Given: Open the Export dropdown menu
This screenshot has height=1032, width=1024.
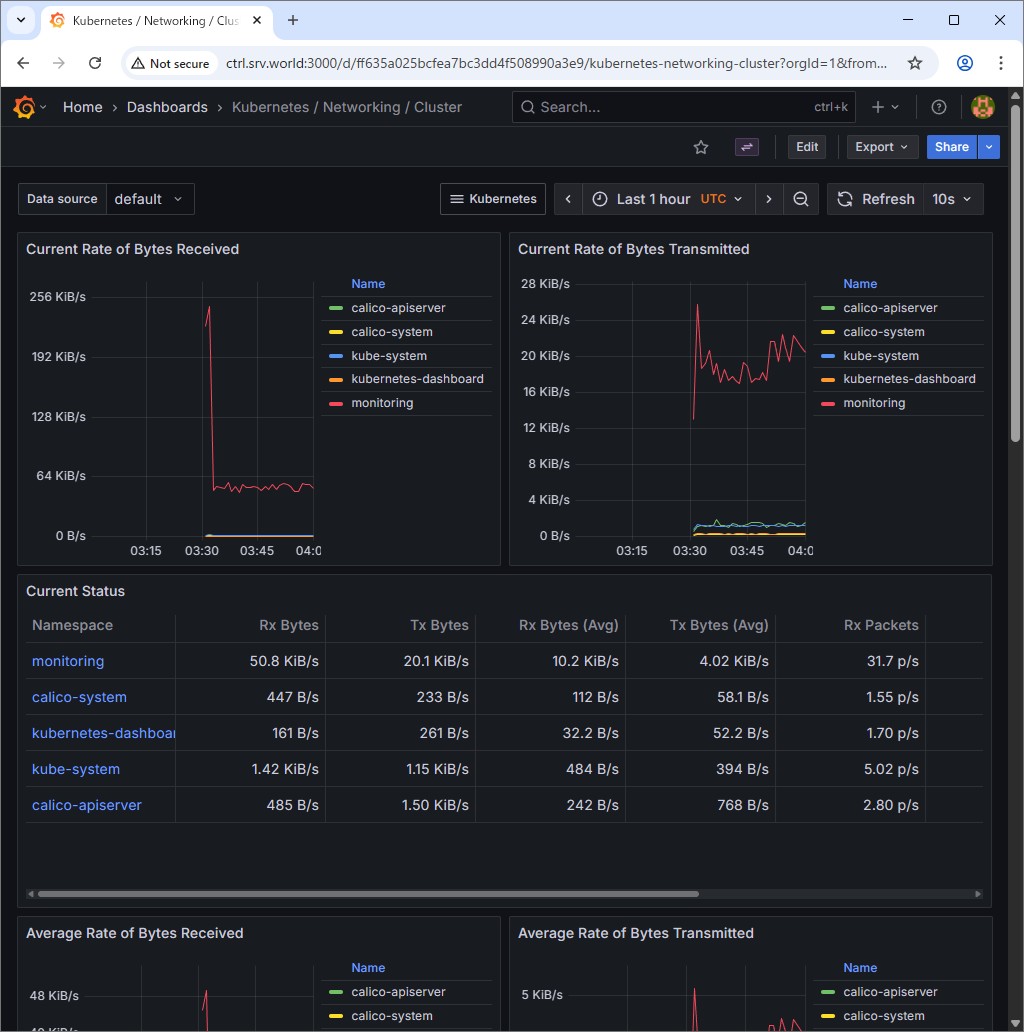Looking at the screenshot, I should click(882, 147).
